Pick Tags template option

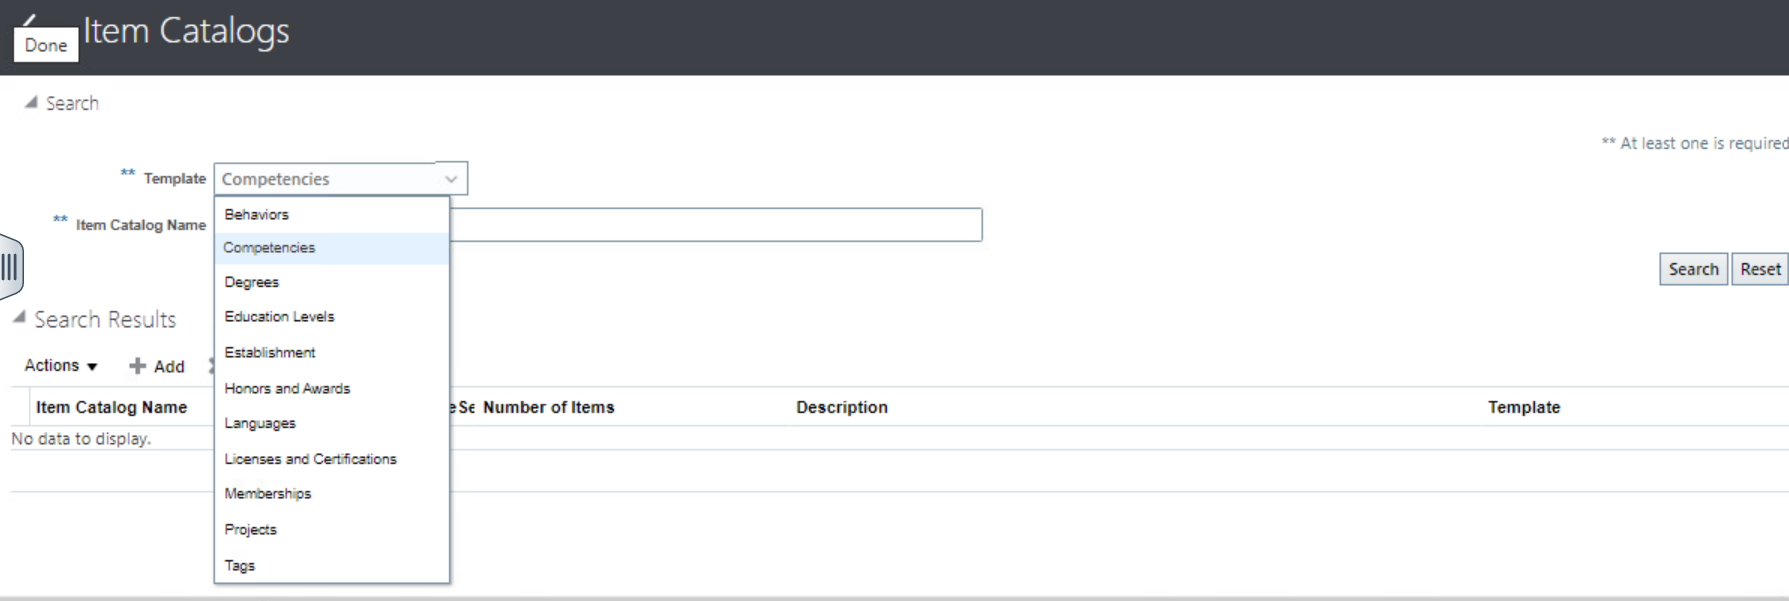pos(332,566)
